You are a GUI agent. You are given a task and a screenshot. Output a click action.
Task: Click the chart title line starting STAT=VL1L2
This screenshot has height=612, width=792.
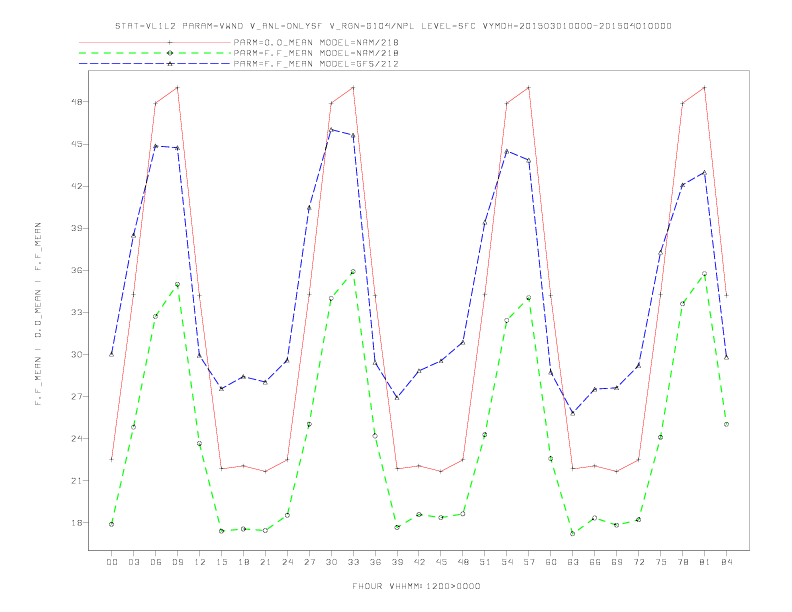tap(393, 26)
